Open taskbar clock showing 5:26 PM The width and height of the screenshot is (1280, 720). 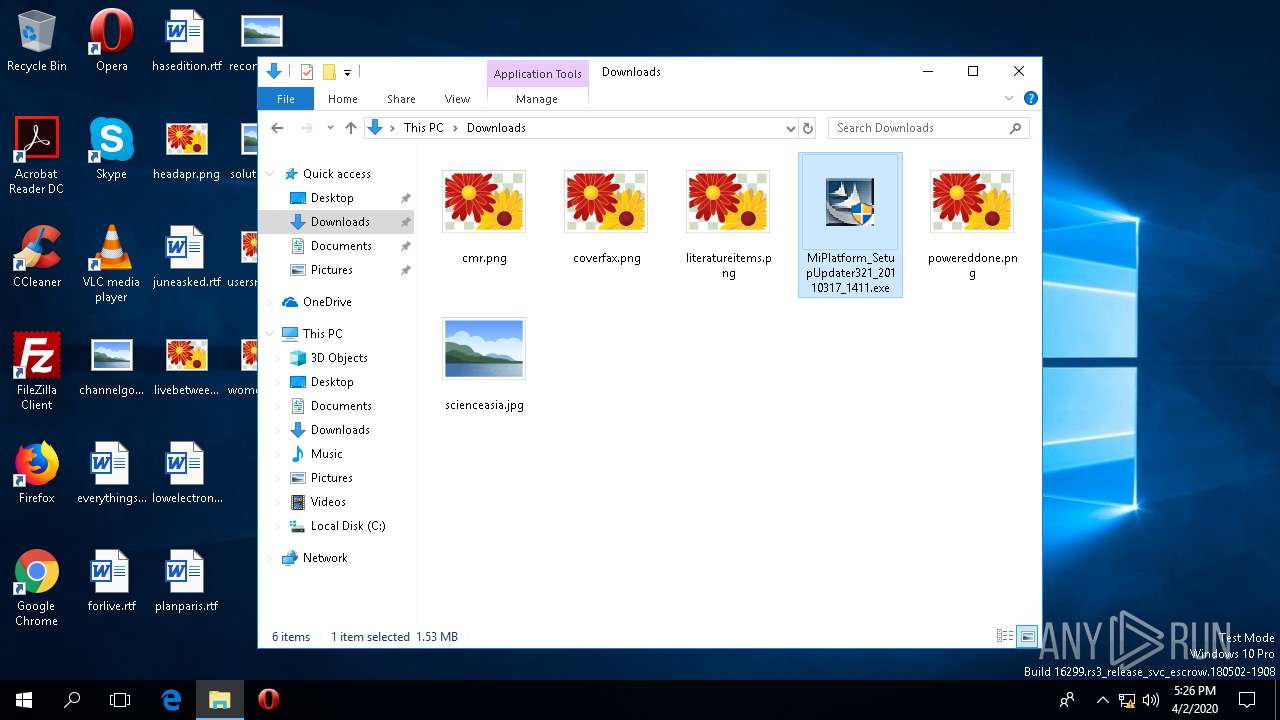[1193, 700]
